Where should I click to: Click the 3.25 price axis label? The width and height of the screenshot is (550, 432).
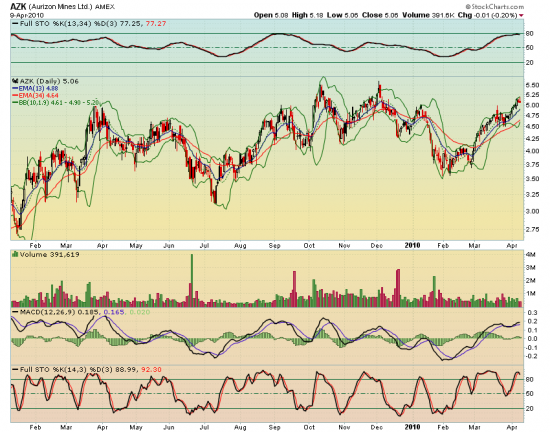(532, 194)
